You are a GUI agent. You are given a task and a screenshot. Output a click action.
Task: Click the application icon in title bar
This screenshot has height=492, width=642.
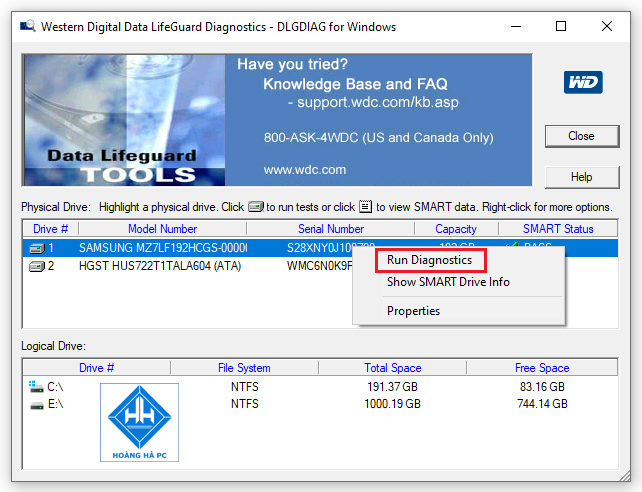point(28,26)
